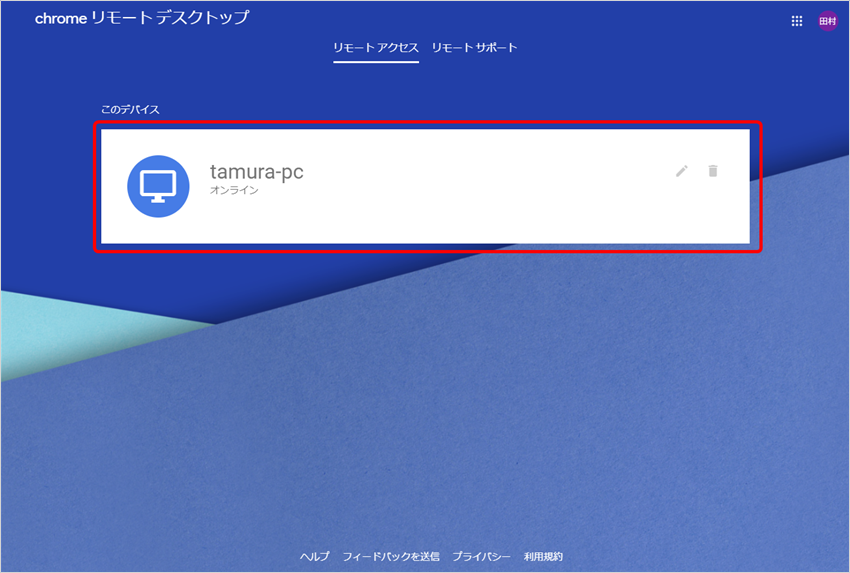Open the 利用規約 footer link

[543, 556]
